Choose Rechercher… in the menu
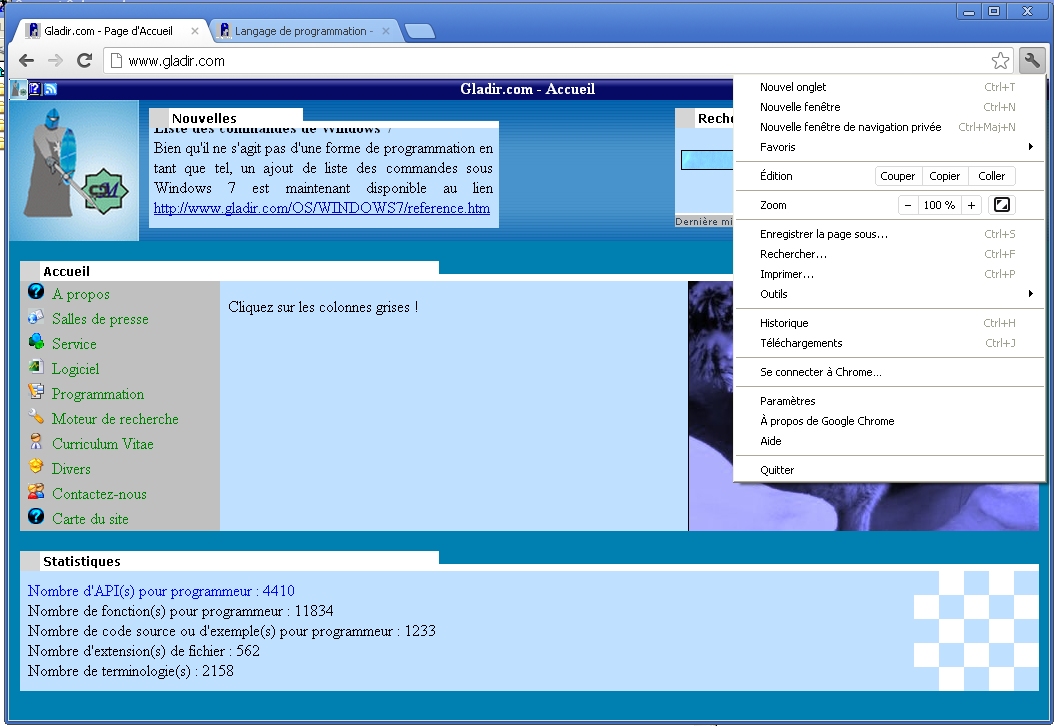 [889, 254]
